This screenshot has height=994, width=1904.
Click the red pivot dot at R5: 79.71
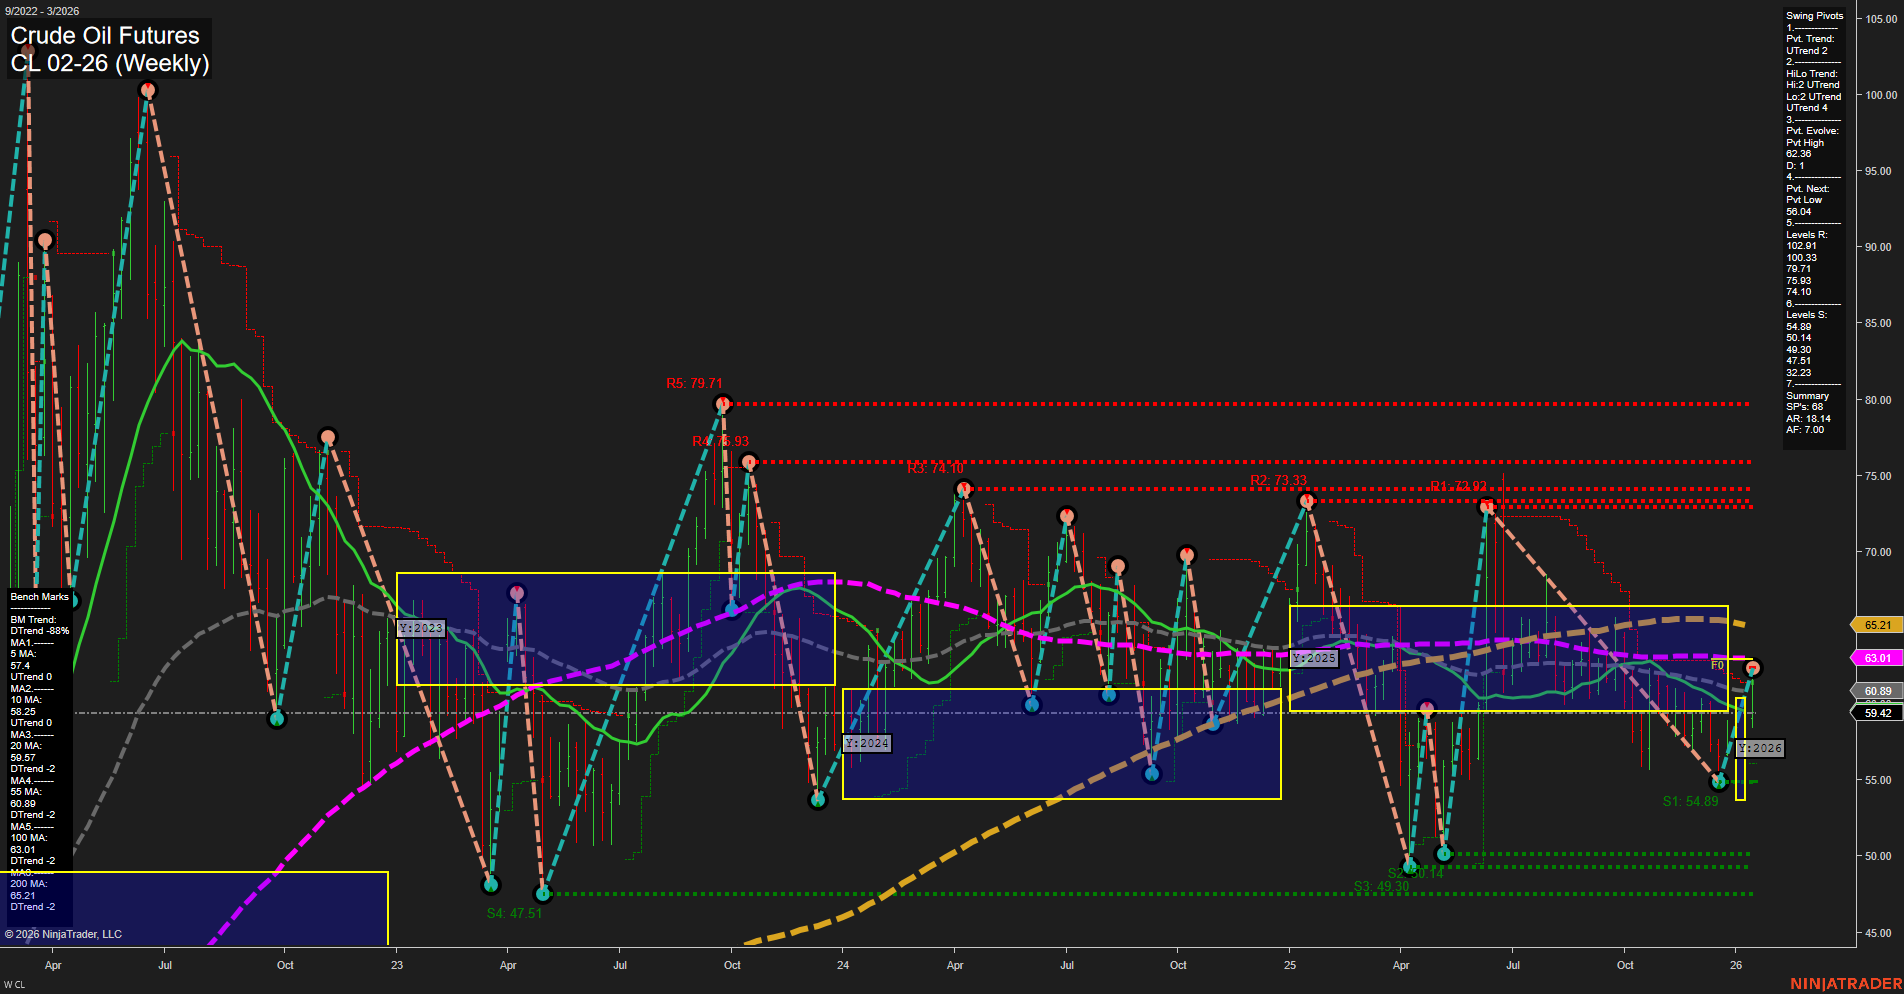[723, 404]
